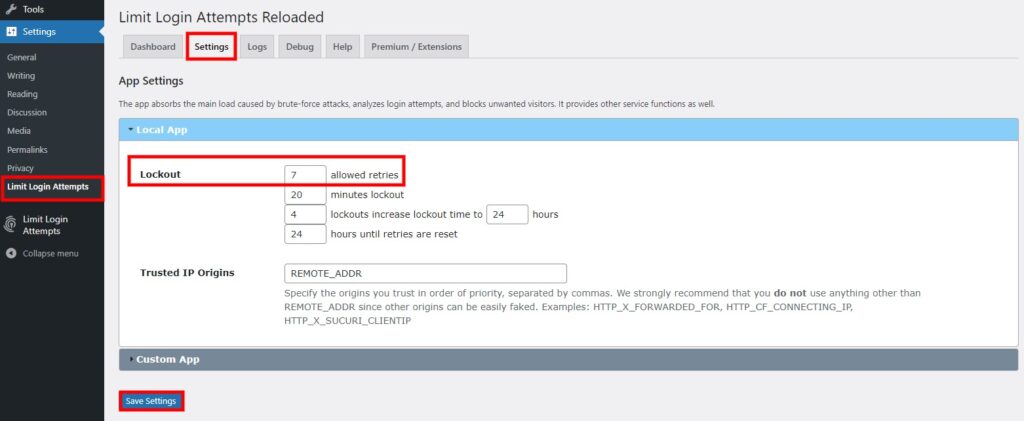
Task: Click the Collapse menu arrow icon
Action: click(x=11, y=253)
